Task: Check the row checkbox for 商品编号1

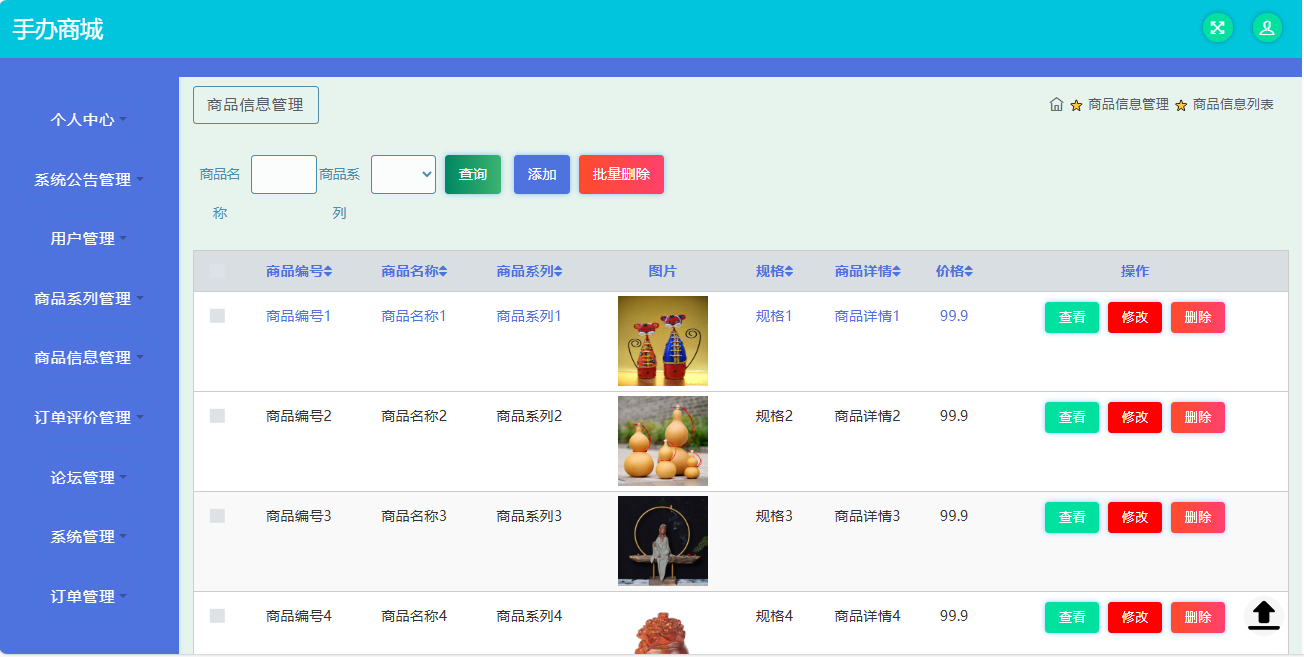Action: 217,316
